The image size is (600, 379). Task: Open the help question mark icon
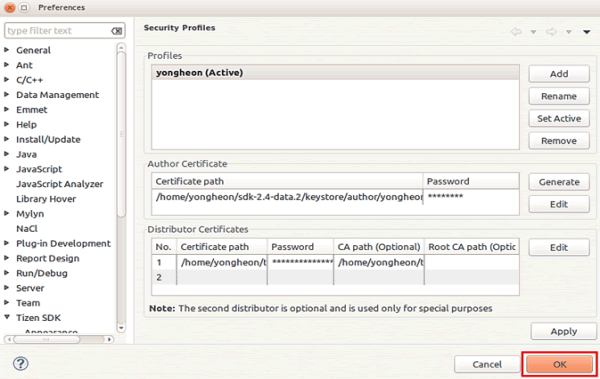(x=21, y=363)
